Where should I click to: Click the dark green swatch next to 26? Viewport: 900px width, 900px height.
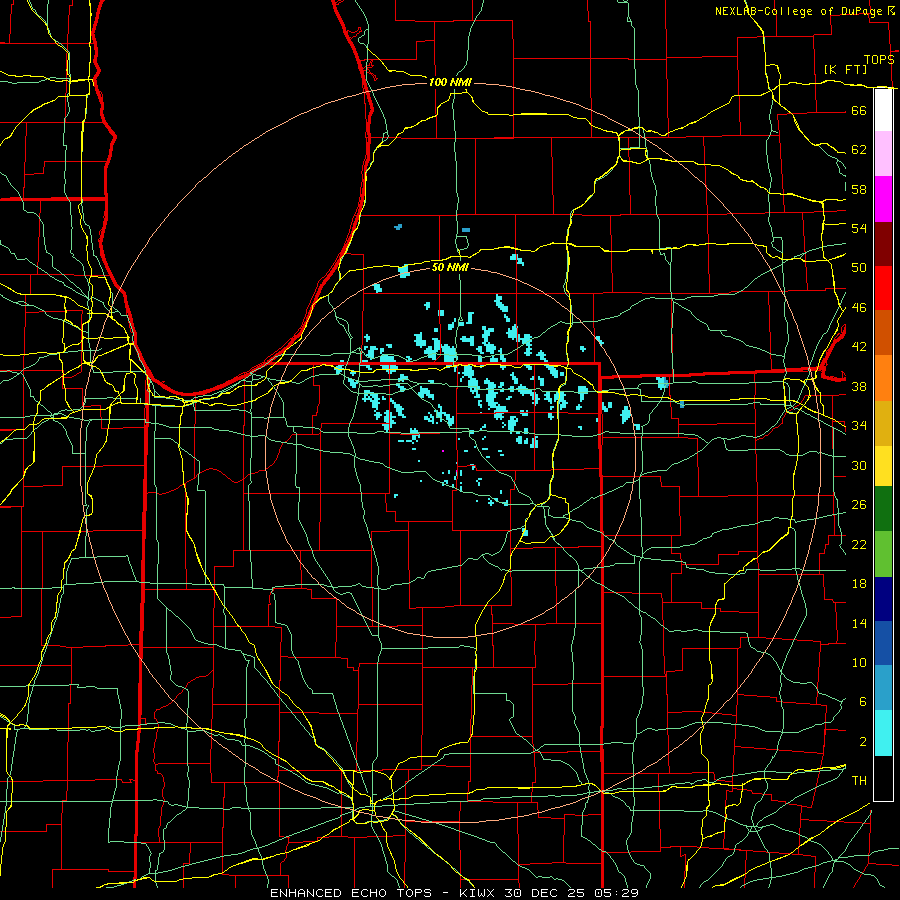pyautogui.click(x=883, y=509)
